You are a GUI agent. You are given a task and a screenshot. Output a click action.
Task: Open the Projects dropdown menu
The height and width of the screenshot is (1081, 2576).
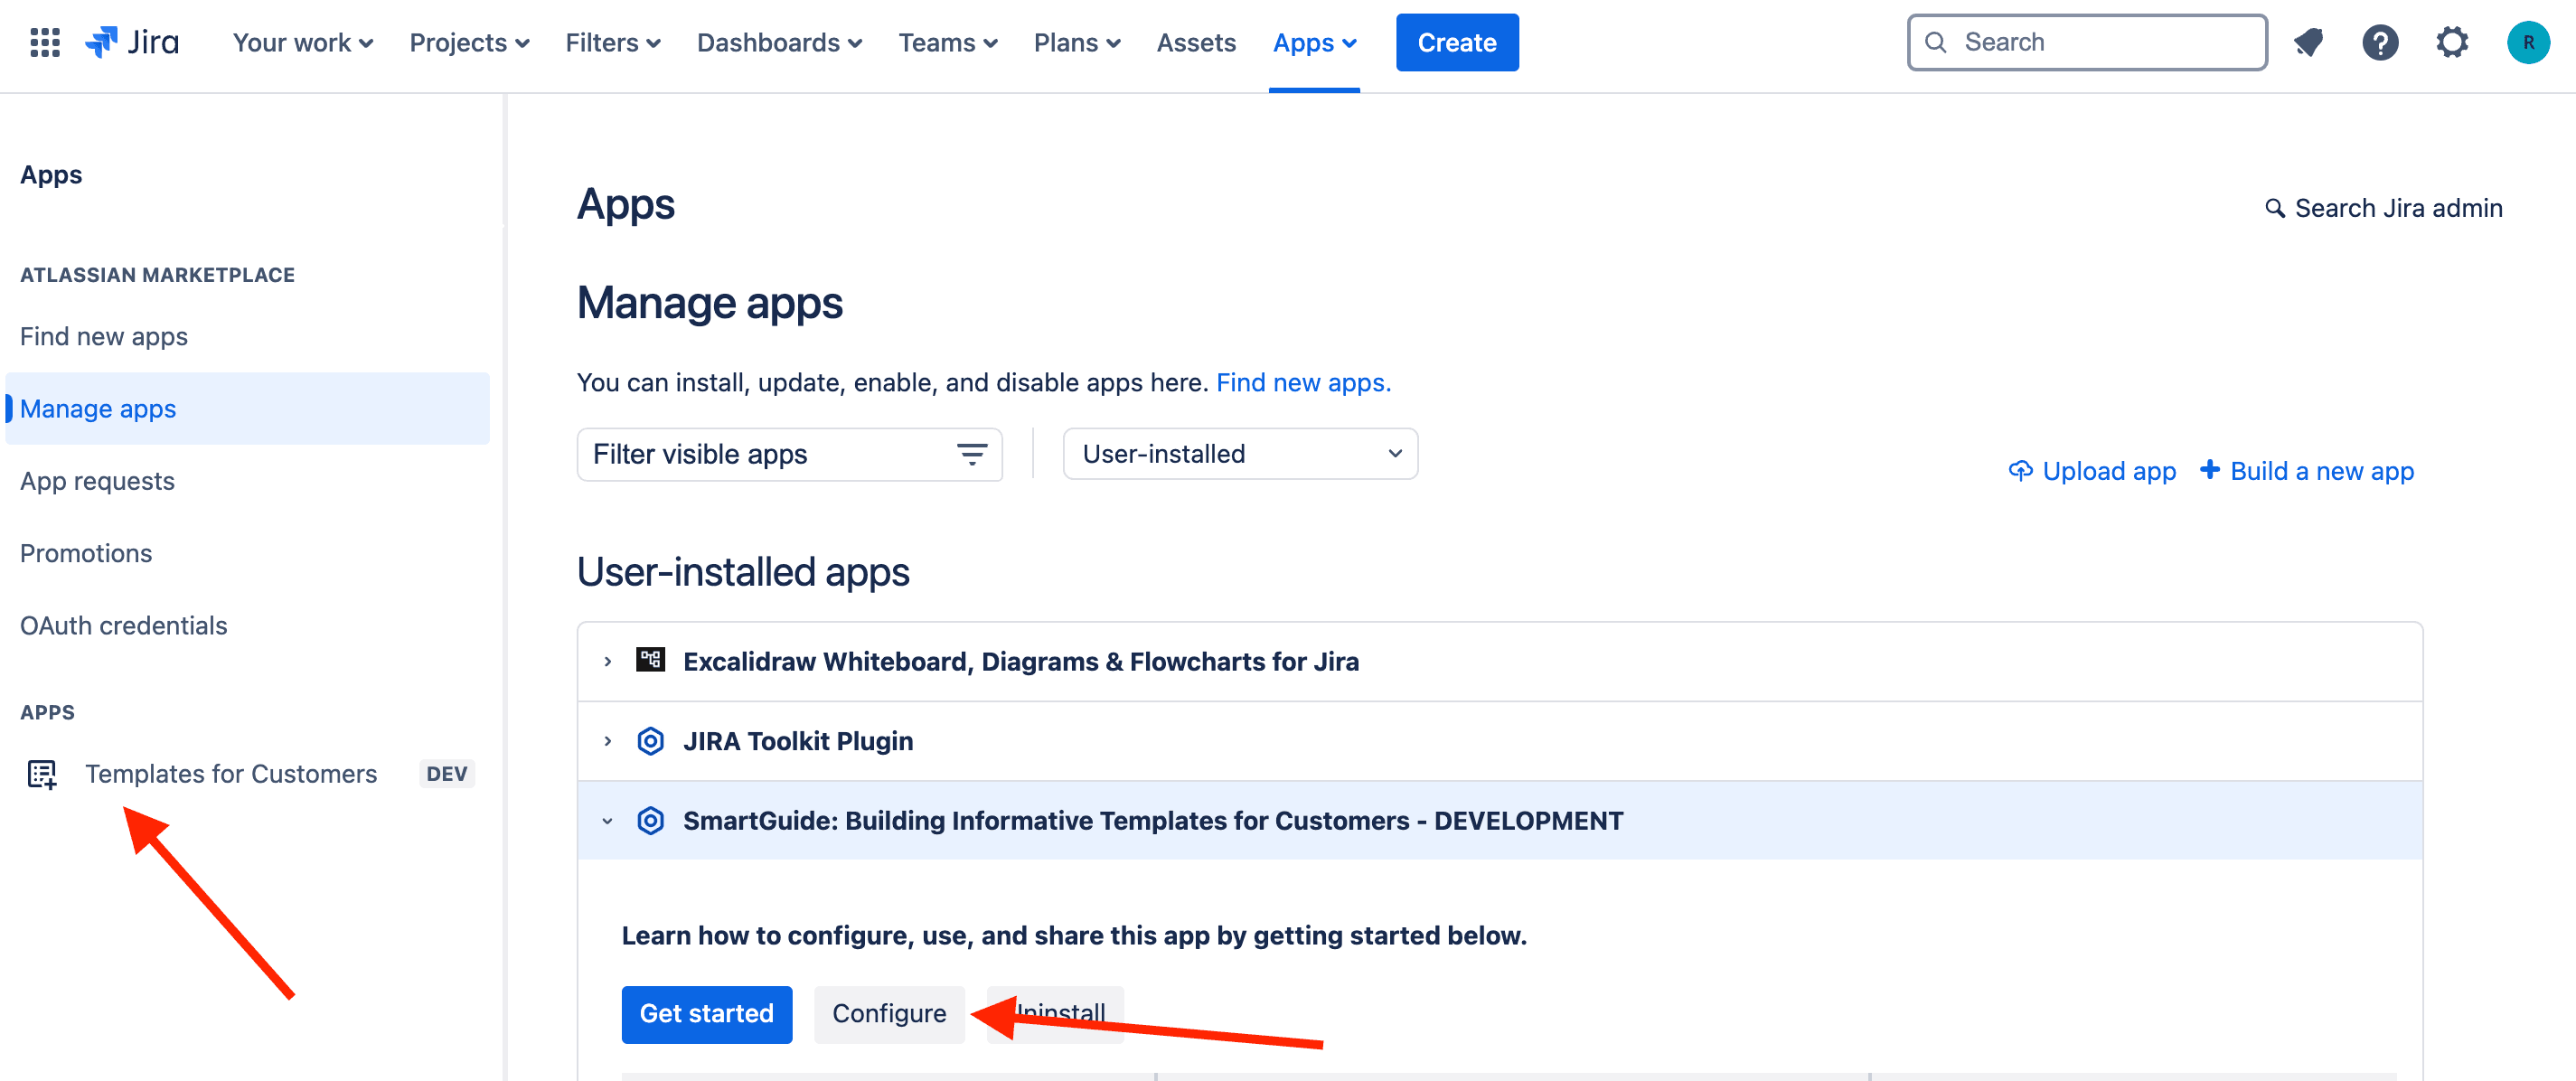[469, 42]
